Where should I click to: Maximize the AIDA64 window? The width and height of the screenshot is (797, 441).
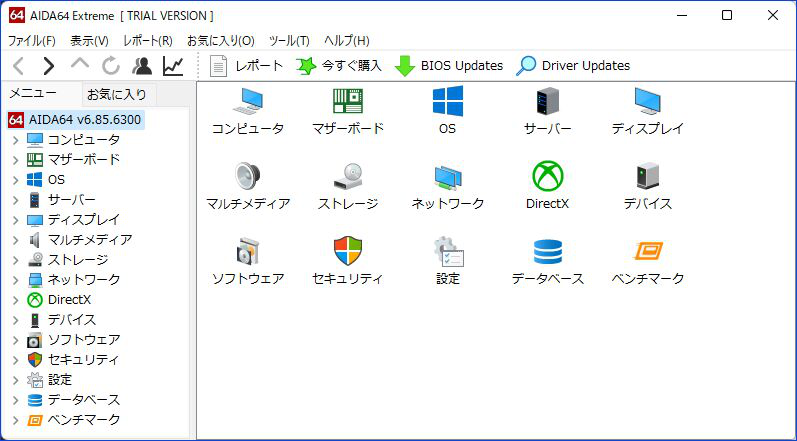tap(727, 15)
